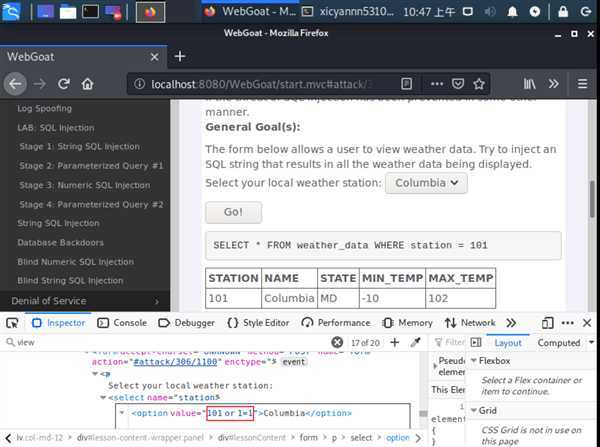Select the Layout sidebar tab
This screenshot has width=600, height=447.
coord(508,343)
